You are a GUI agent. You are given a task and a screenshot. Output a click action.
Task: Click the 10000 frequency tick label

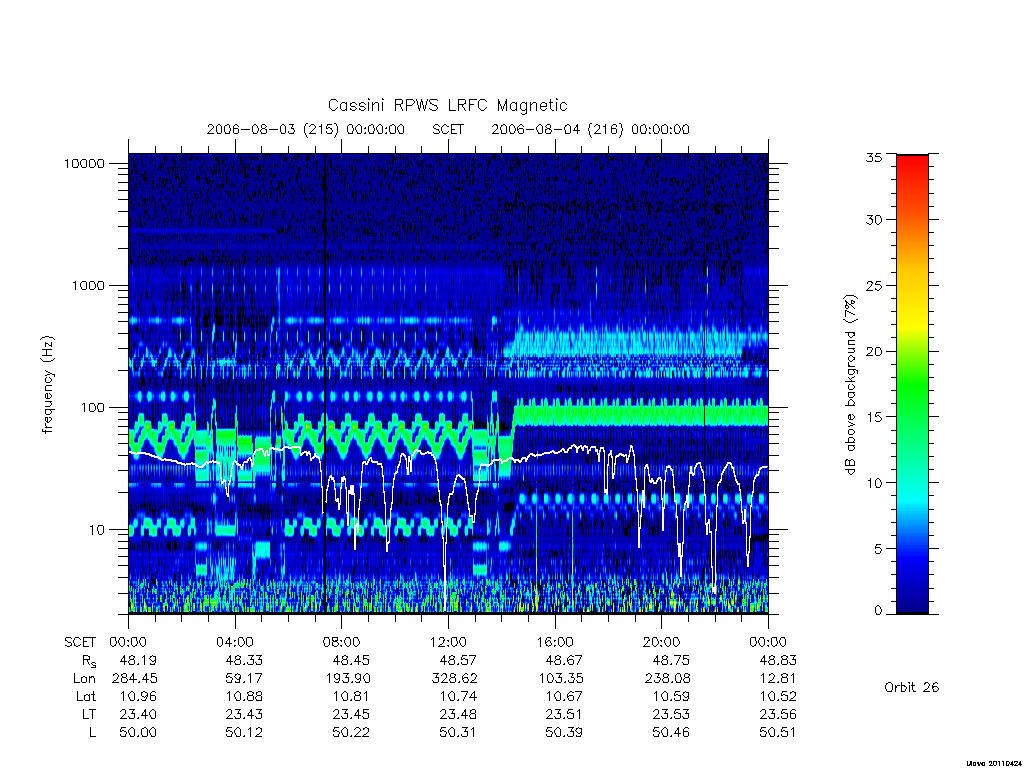[84, 163]
